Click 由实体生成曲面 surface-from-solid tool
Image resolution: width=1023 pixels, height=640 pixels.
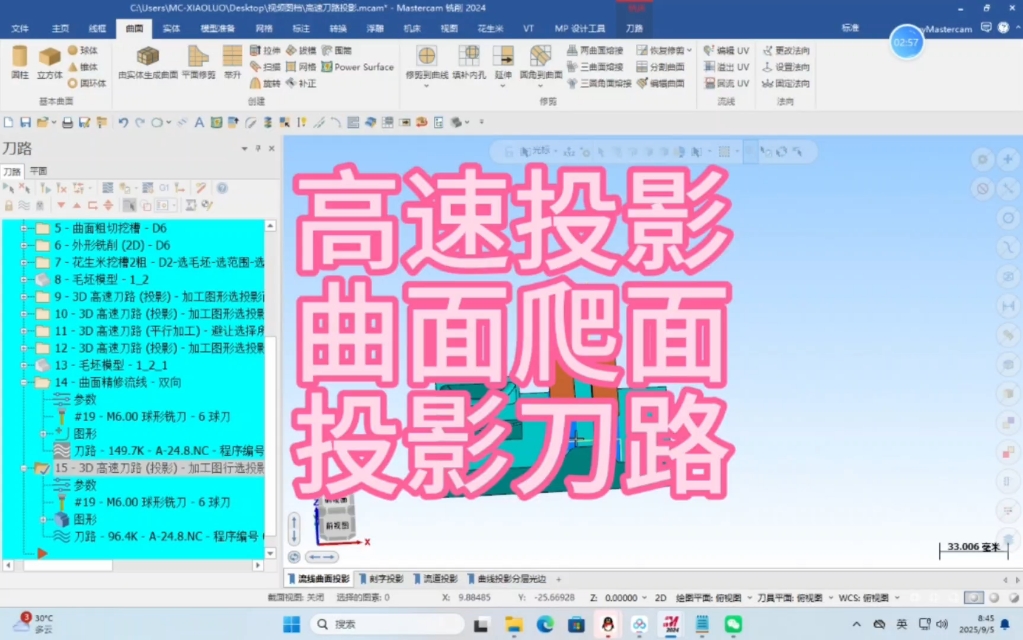click(x=148, y=63)
